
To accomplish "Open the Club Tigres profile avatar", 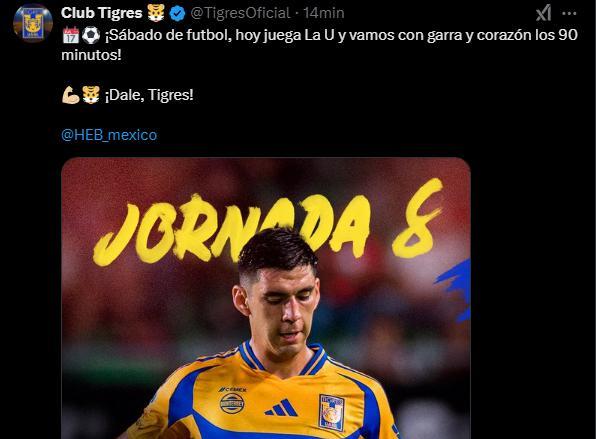I will click(x=33, y=23).
